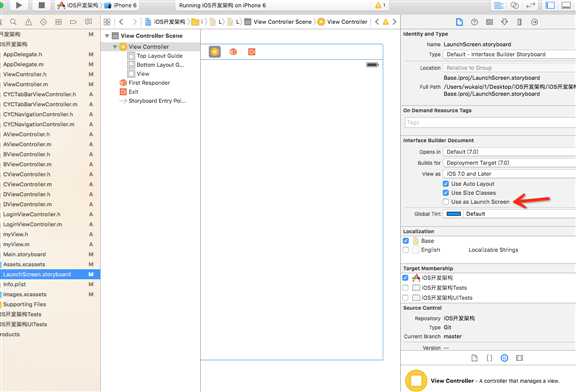This screenshot has height=392, width=576.
Task: Open the find navigator magnifier icon
Action: coord(13,22)
